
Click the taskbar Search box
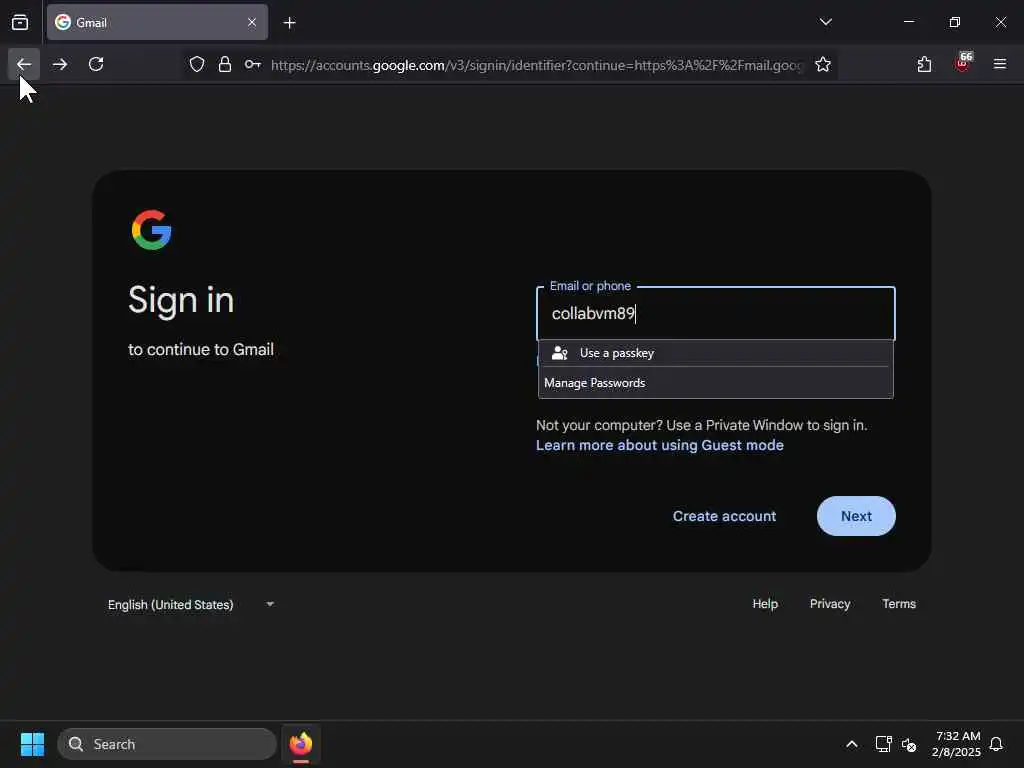coord(167,744)
